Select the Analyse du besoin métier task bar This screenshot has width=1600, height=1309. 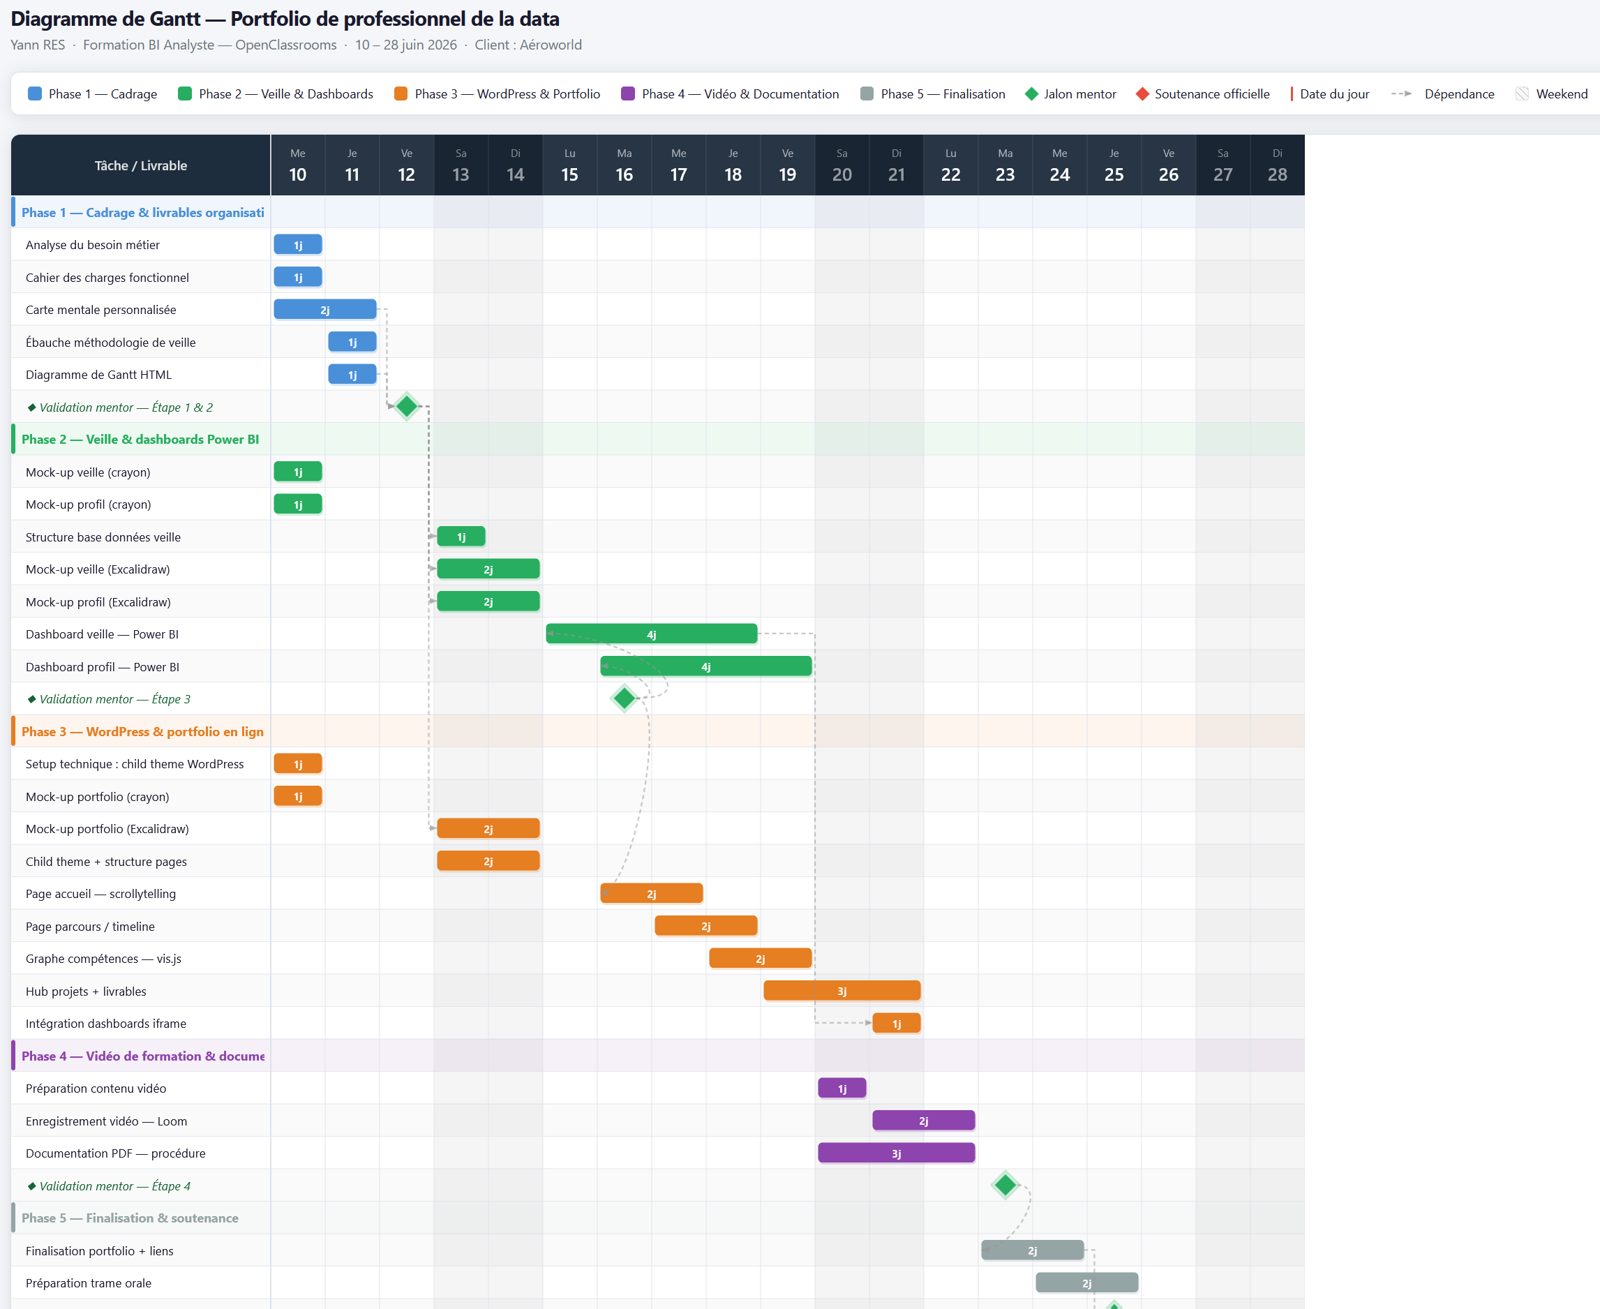[298, 244]
